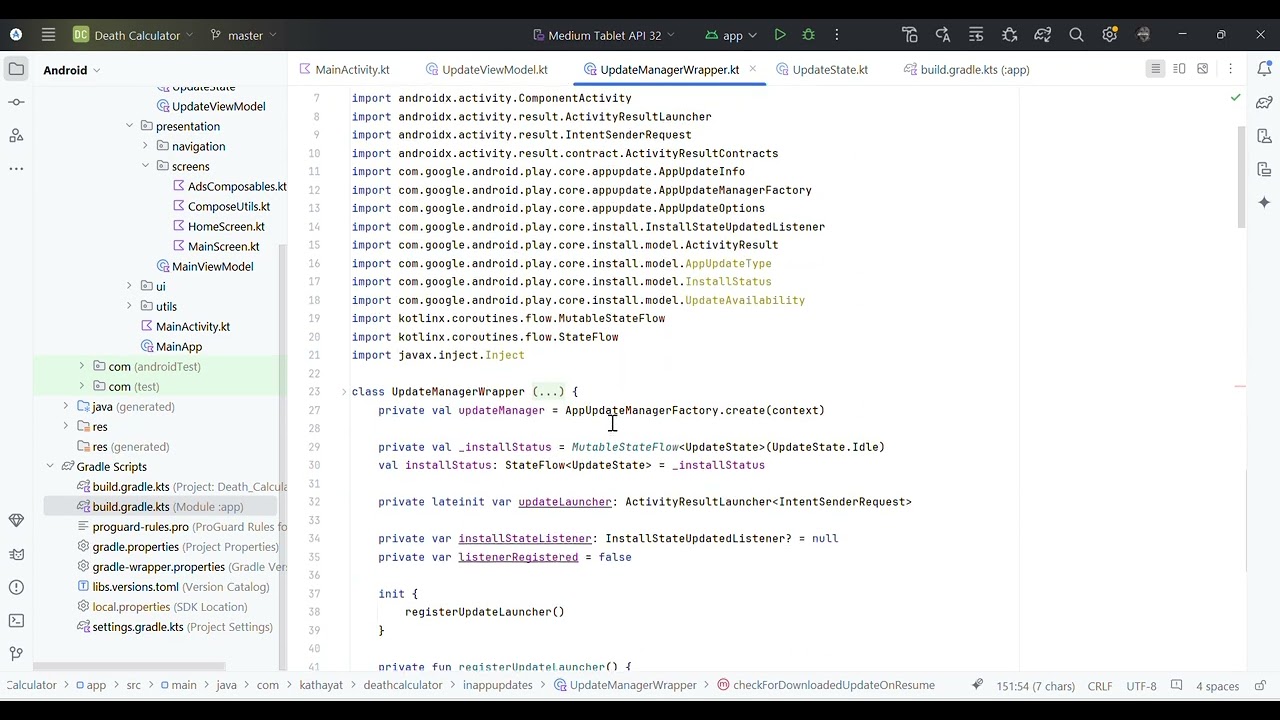The height and width of the screenshot is (720, 1280).
Task: Open the Resource Manager tool window
Action: tap(16, 135)
